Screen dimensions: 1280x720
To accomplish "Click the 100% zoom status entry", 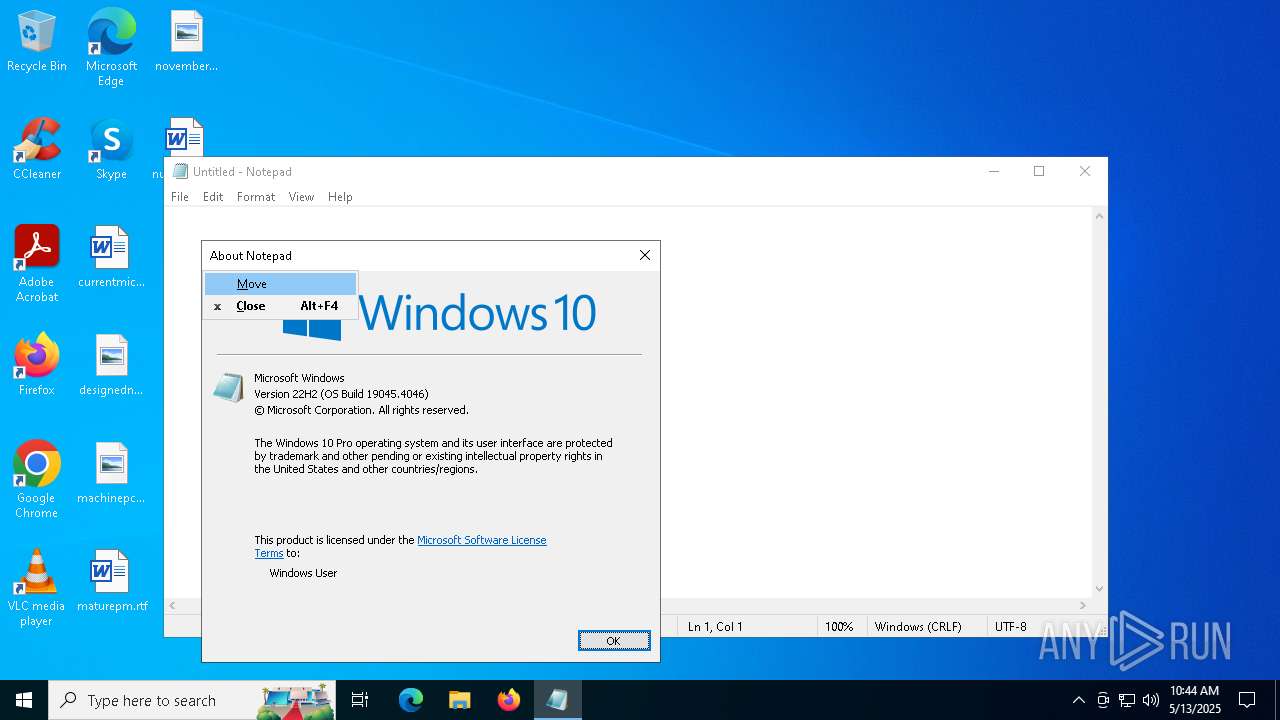I will pos(839,627).
